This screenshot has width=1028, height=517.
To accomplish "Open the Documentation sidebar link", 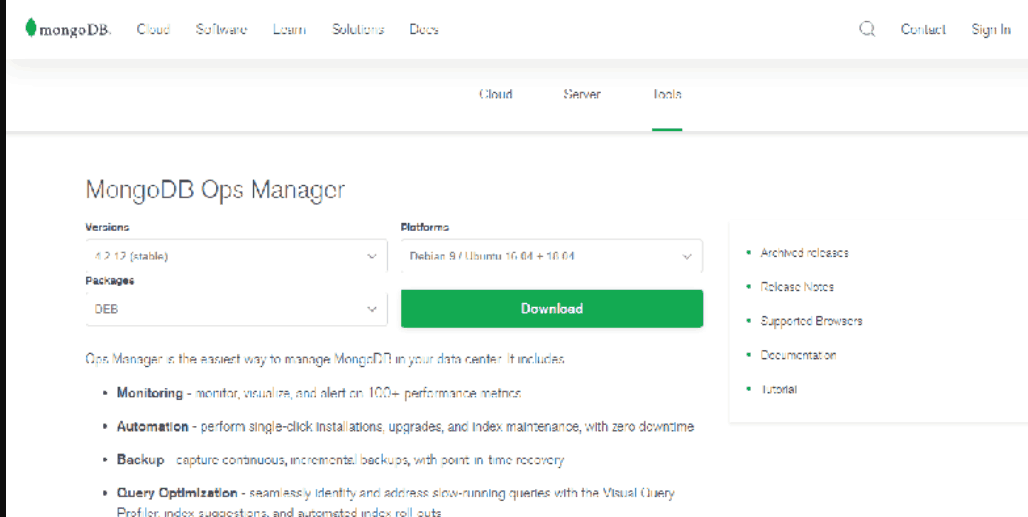I will (798, 355).
